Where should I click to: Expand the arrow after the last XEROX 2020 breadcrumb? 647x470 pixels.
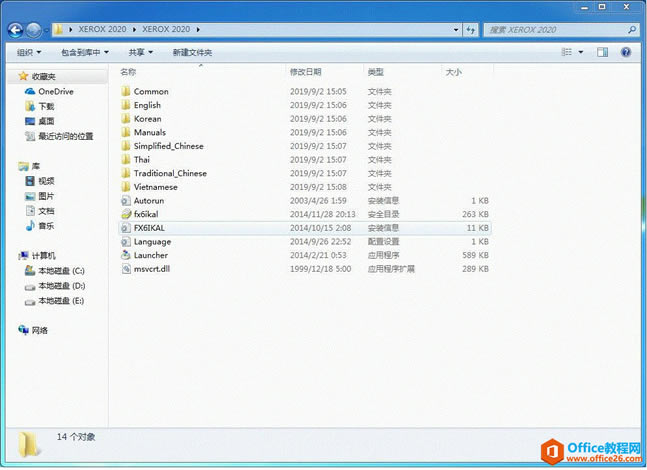(x=198, y=30)
